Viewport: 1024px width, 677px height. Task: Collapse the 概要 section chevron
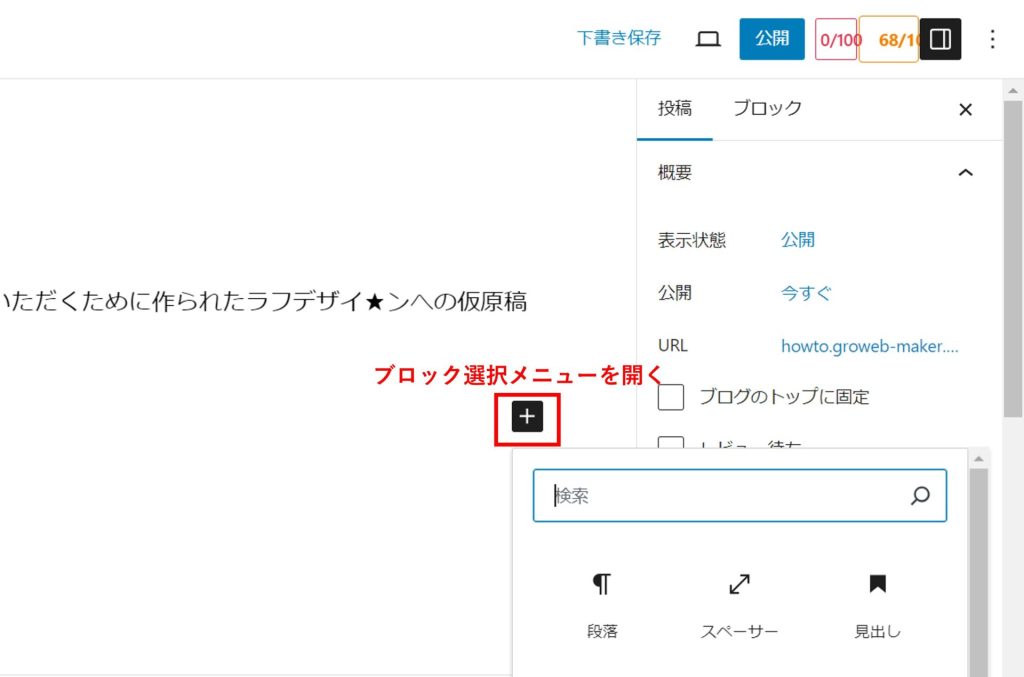(x=965, y=173)
